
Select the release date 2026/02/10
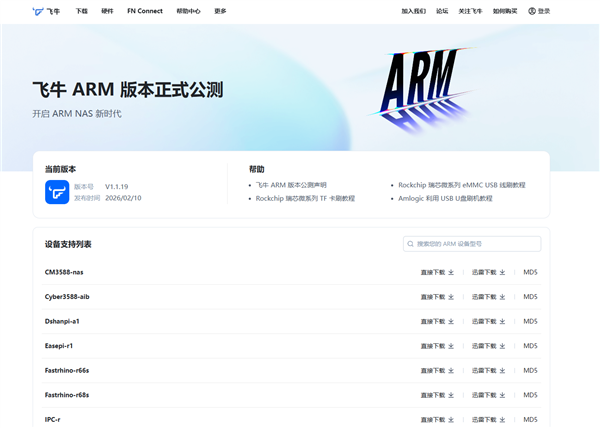coord(123,198)
